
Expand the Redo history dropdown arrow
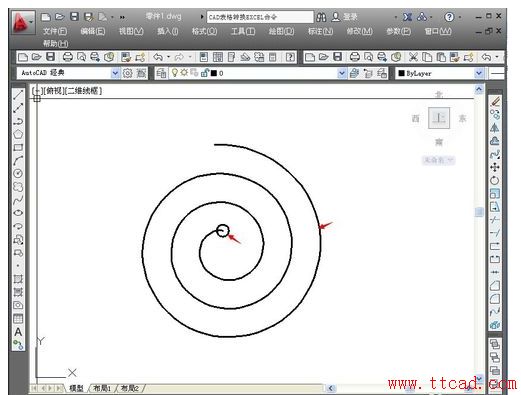190,57
